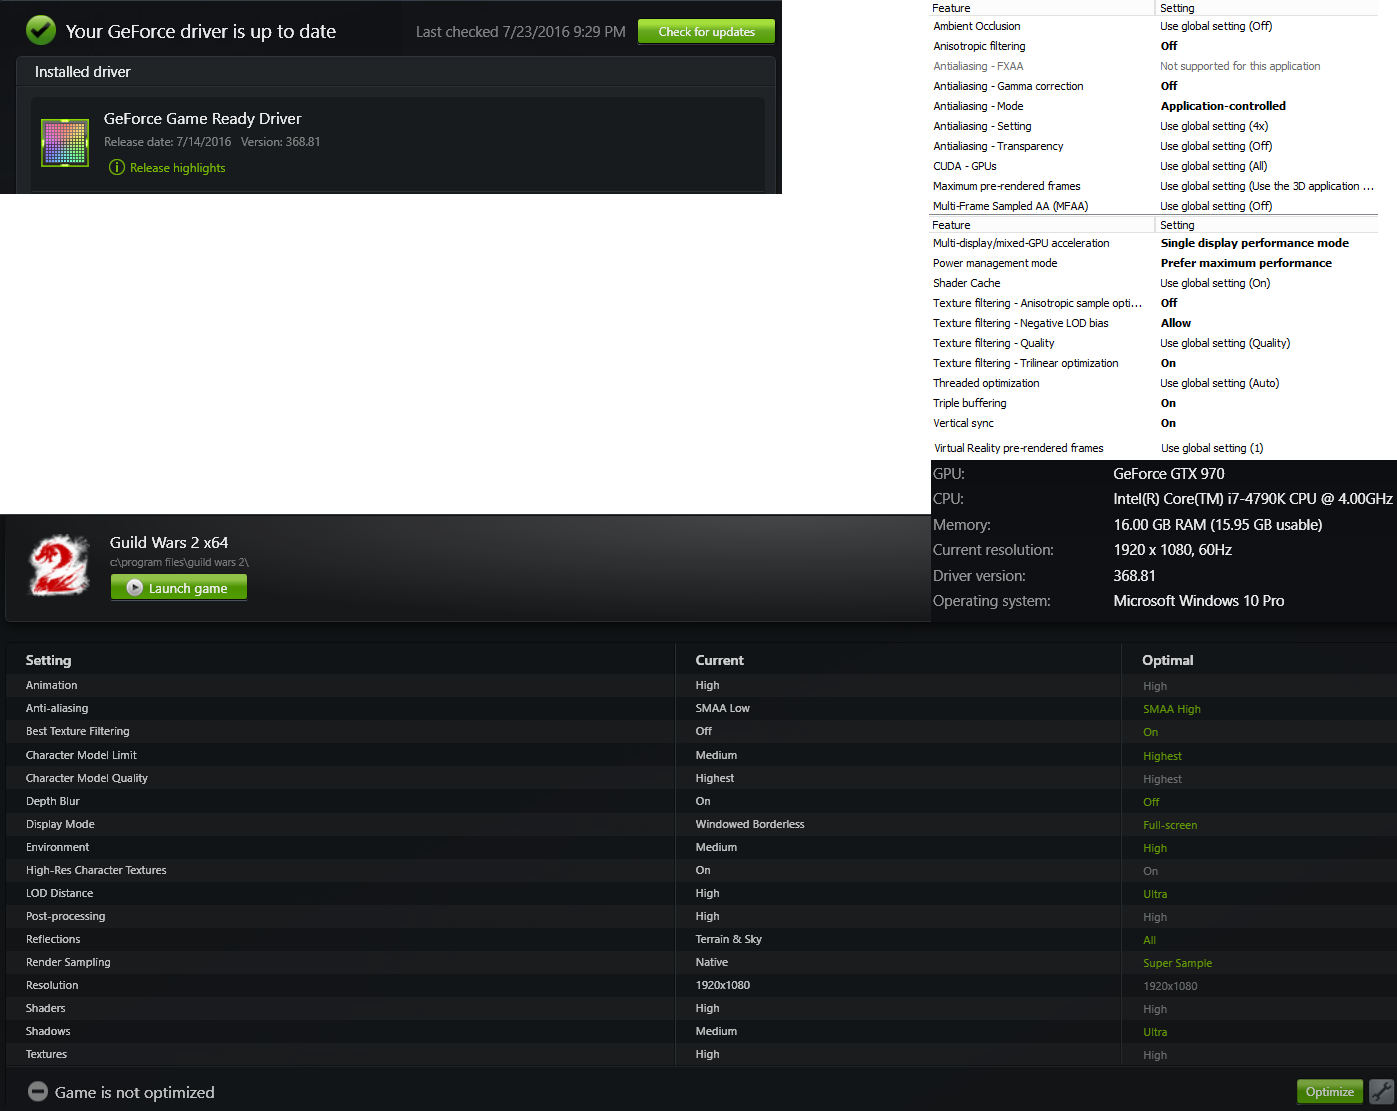Click the GeForce Game Ready Driver thumbnail icon
1397x1111 pixels.
tap(65, 142)
